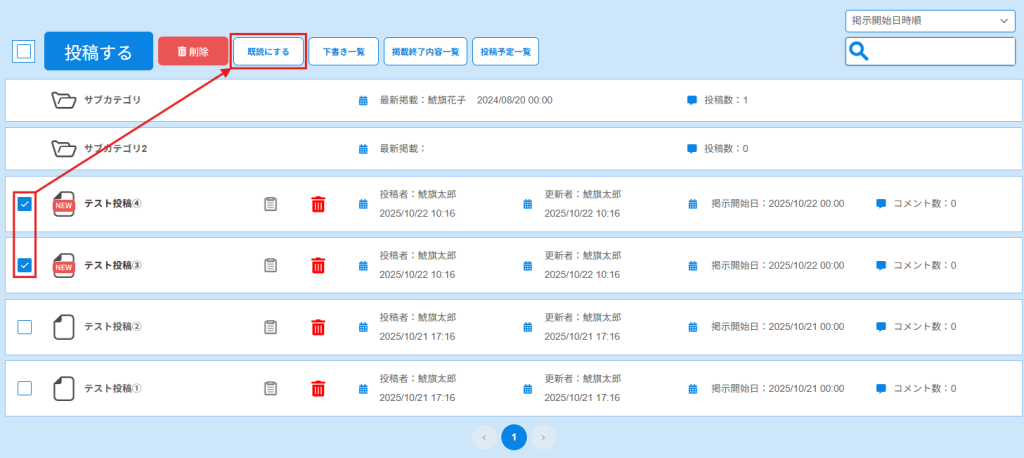Click the calendar icon beside 掲示開始日 for テスト投稿①
The image size is (1024, 458).
pos(693,388)
